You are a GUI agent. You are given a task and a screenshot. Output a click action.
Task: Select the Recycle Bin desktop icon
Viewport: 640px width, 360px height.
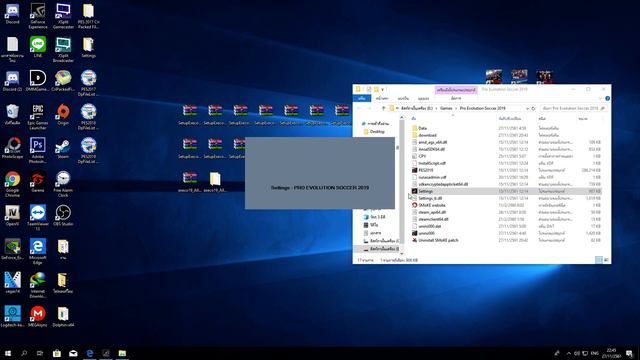(12, 114)
